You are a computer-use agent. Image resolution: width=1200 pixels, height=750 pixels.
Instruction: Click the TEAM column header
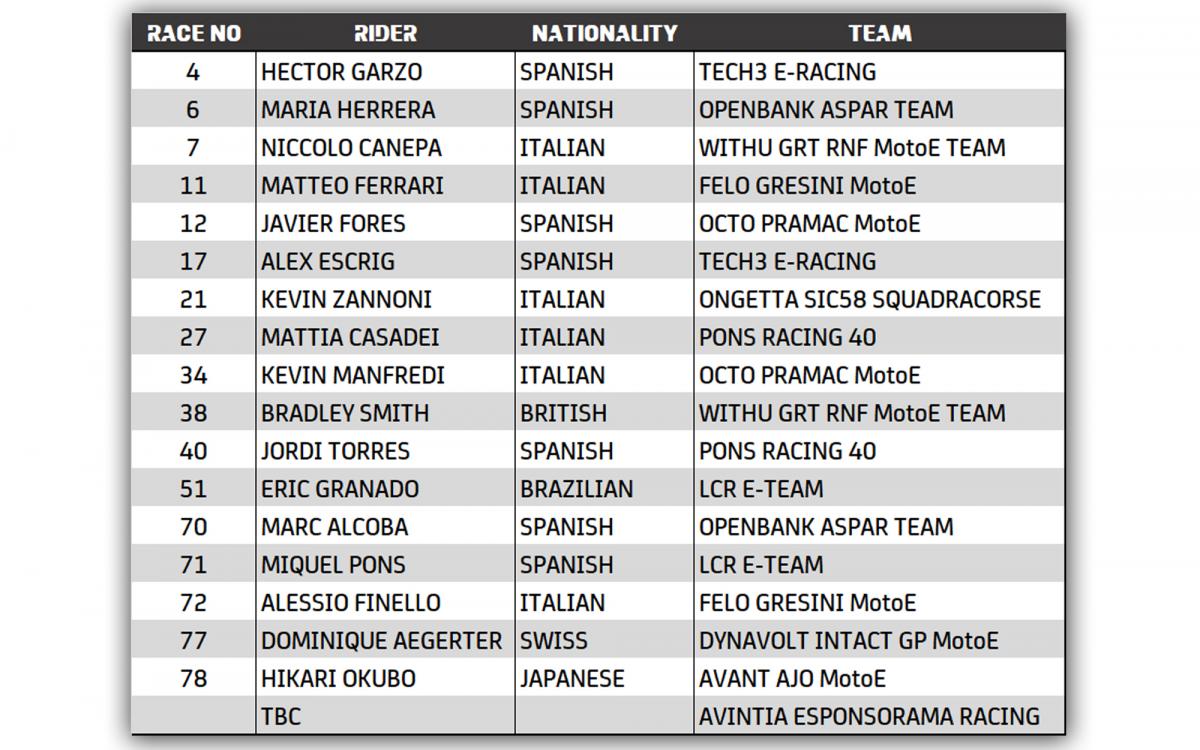(x=880, y=33)
